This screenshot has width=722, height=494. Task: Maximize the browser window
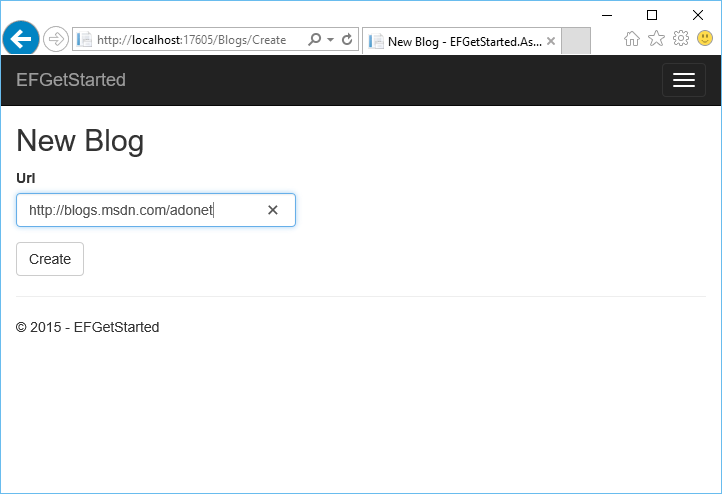pyautogui.click(x=652, y=15)
